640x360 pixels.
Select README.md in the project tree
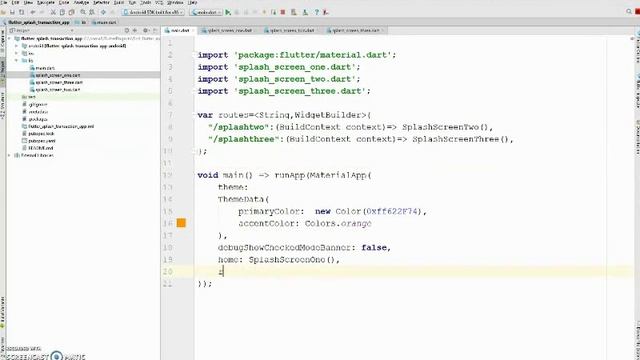[40, 148]
